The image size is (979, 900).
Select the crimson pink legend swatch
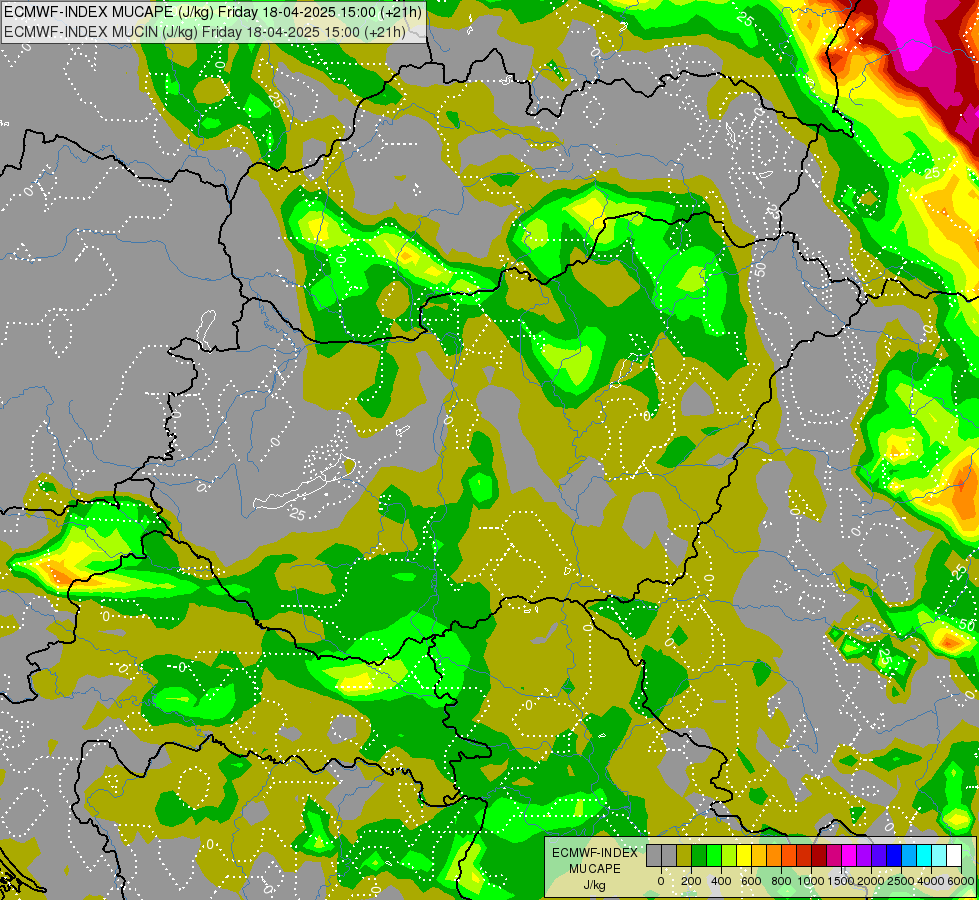(835, 856)
